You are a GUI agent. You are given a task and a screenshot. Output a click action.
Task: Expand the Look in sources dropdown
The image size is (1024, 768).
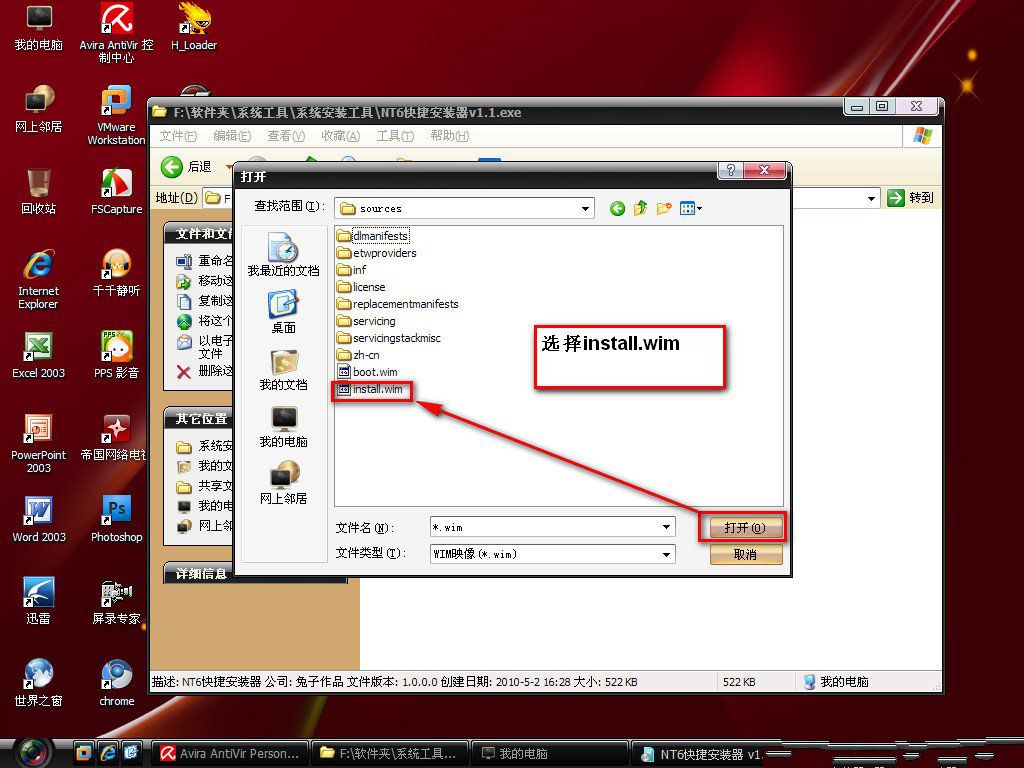coord(586,208)
